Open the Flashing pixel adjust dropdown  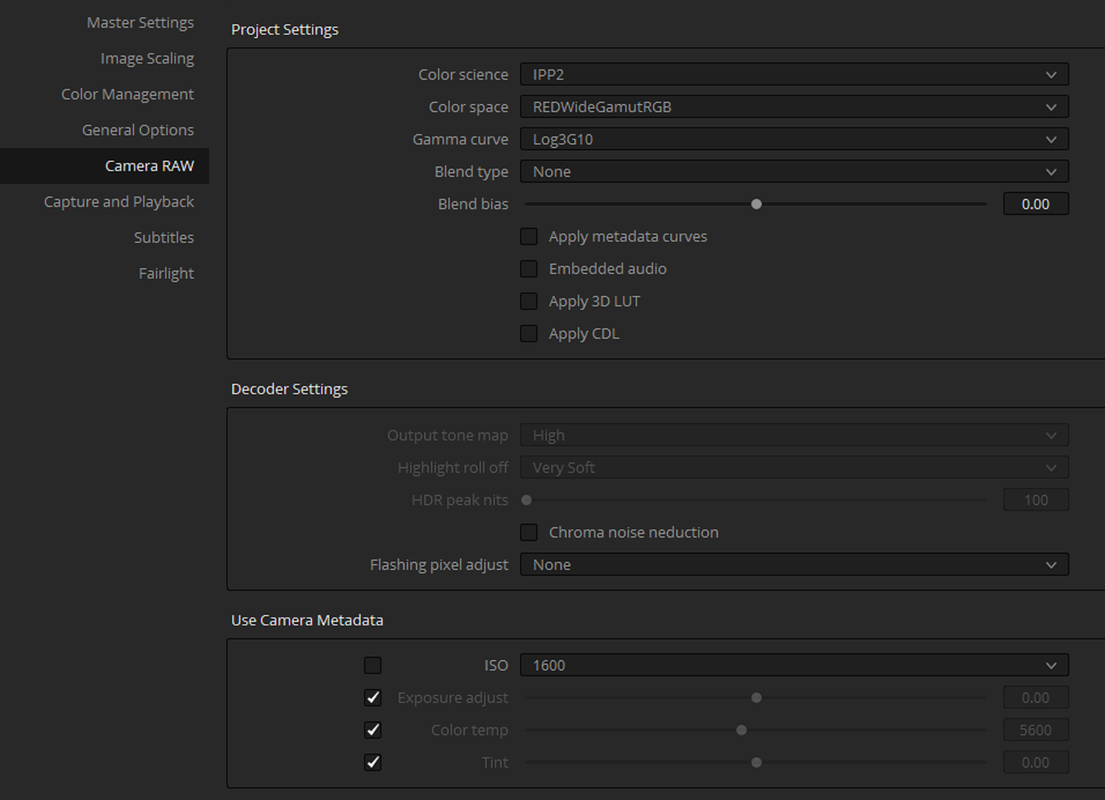tap(794, 565)
